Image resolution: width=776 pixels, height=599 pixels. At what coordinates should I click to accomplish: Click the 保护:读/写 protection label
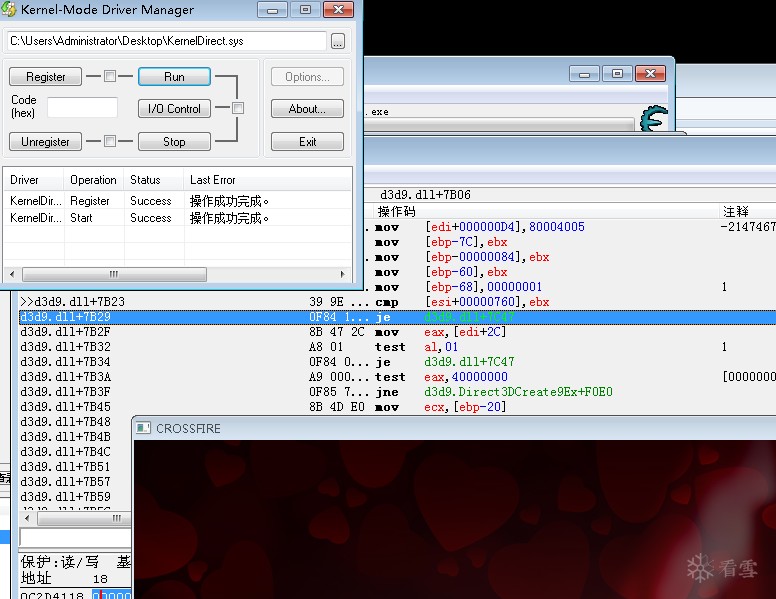click(x=60, y=562)
